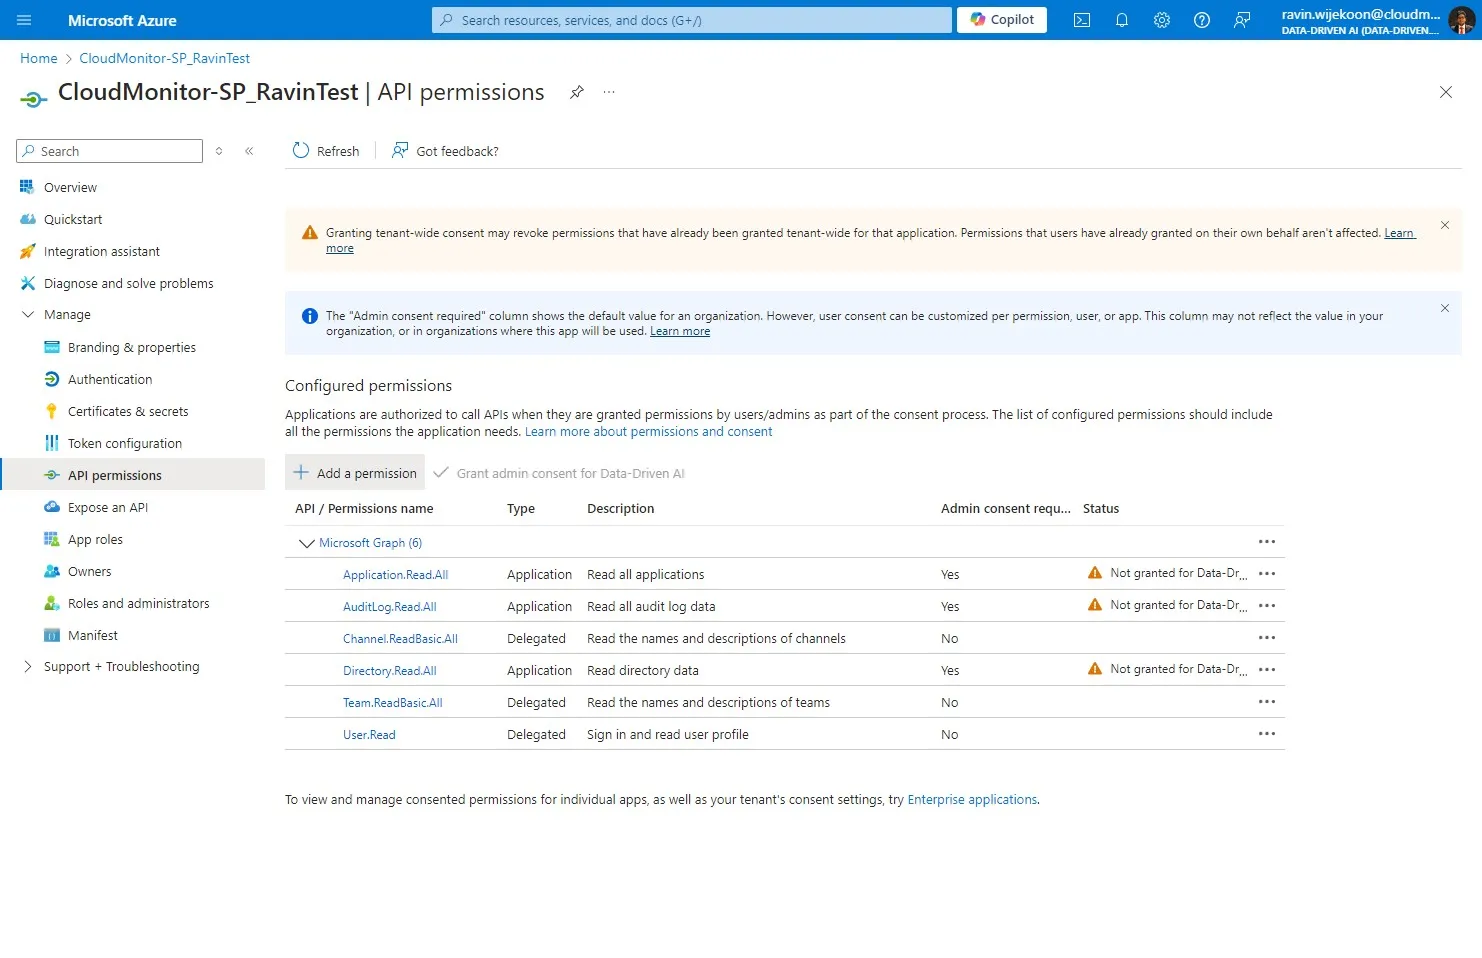Open Roles and administrators
This screenshot has width=1482, height=958.
[139, 603]
